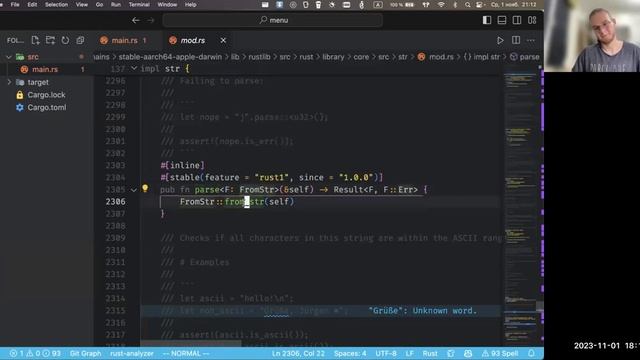Run the Rust file with play icon
The width and height of the screenshot is (640, 360).
(500, 40)
